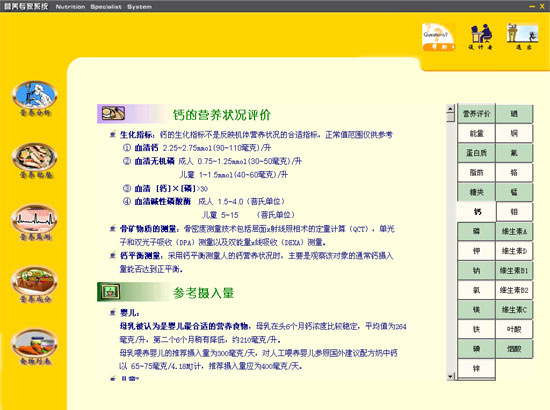Click the exit door running-man icon
This screenshot has height=410, width=550.
523,36
